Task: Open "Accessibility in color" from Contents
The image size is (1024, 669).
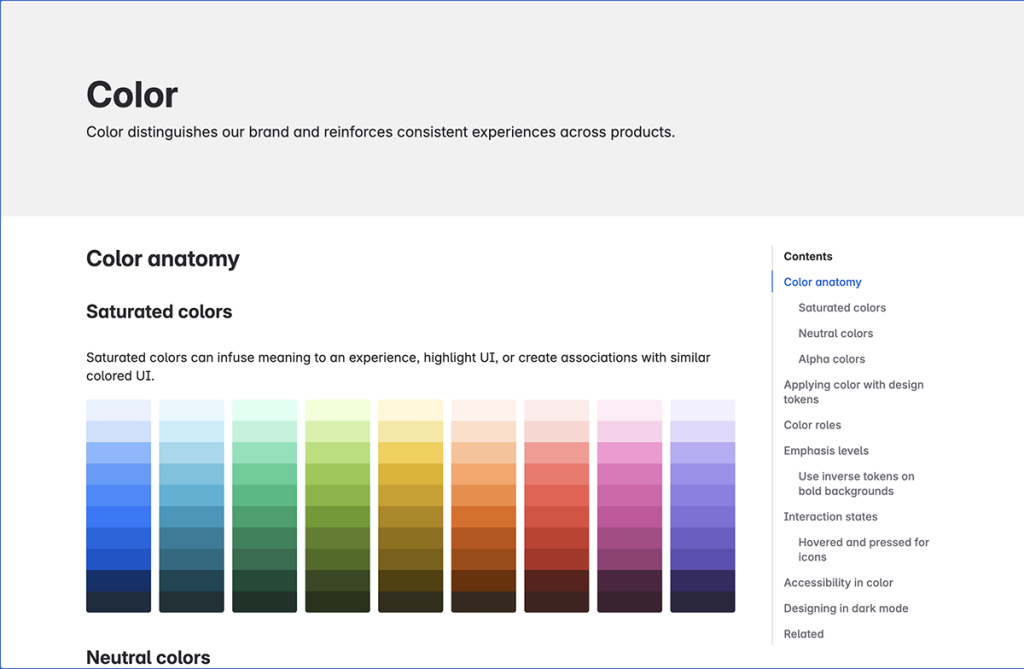Action: click(838, 582)
